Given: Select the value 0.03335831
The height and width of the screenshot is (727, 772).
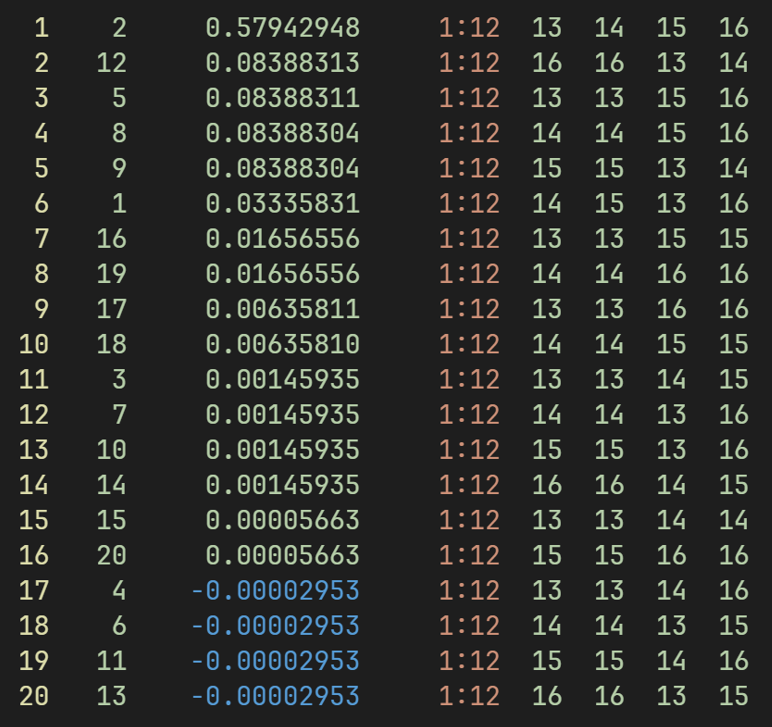Looking at the screenshot, I should click(x=282, y=203).
